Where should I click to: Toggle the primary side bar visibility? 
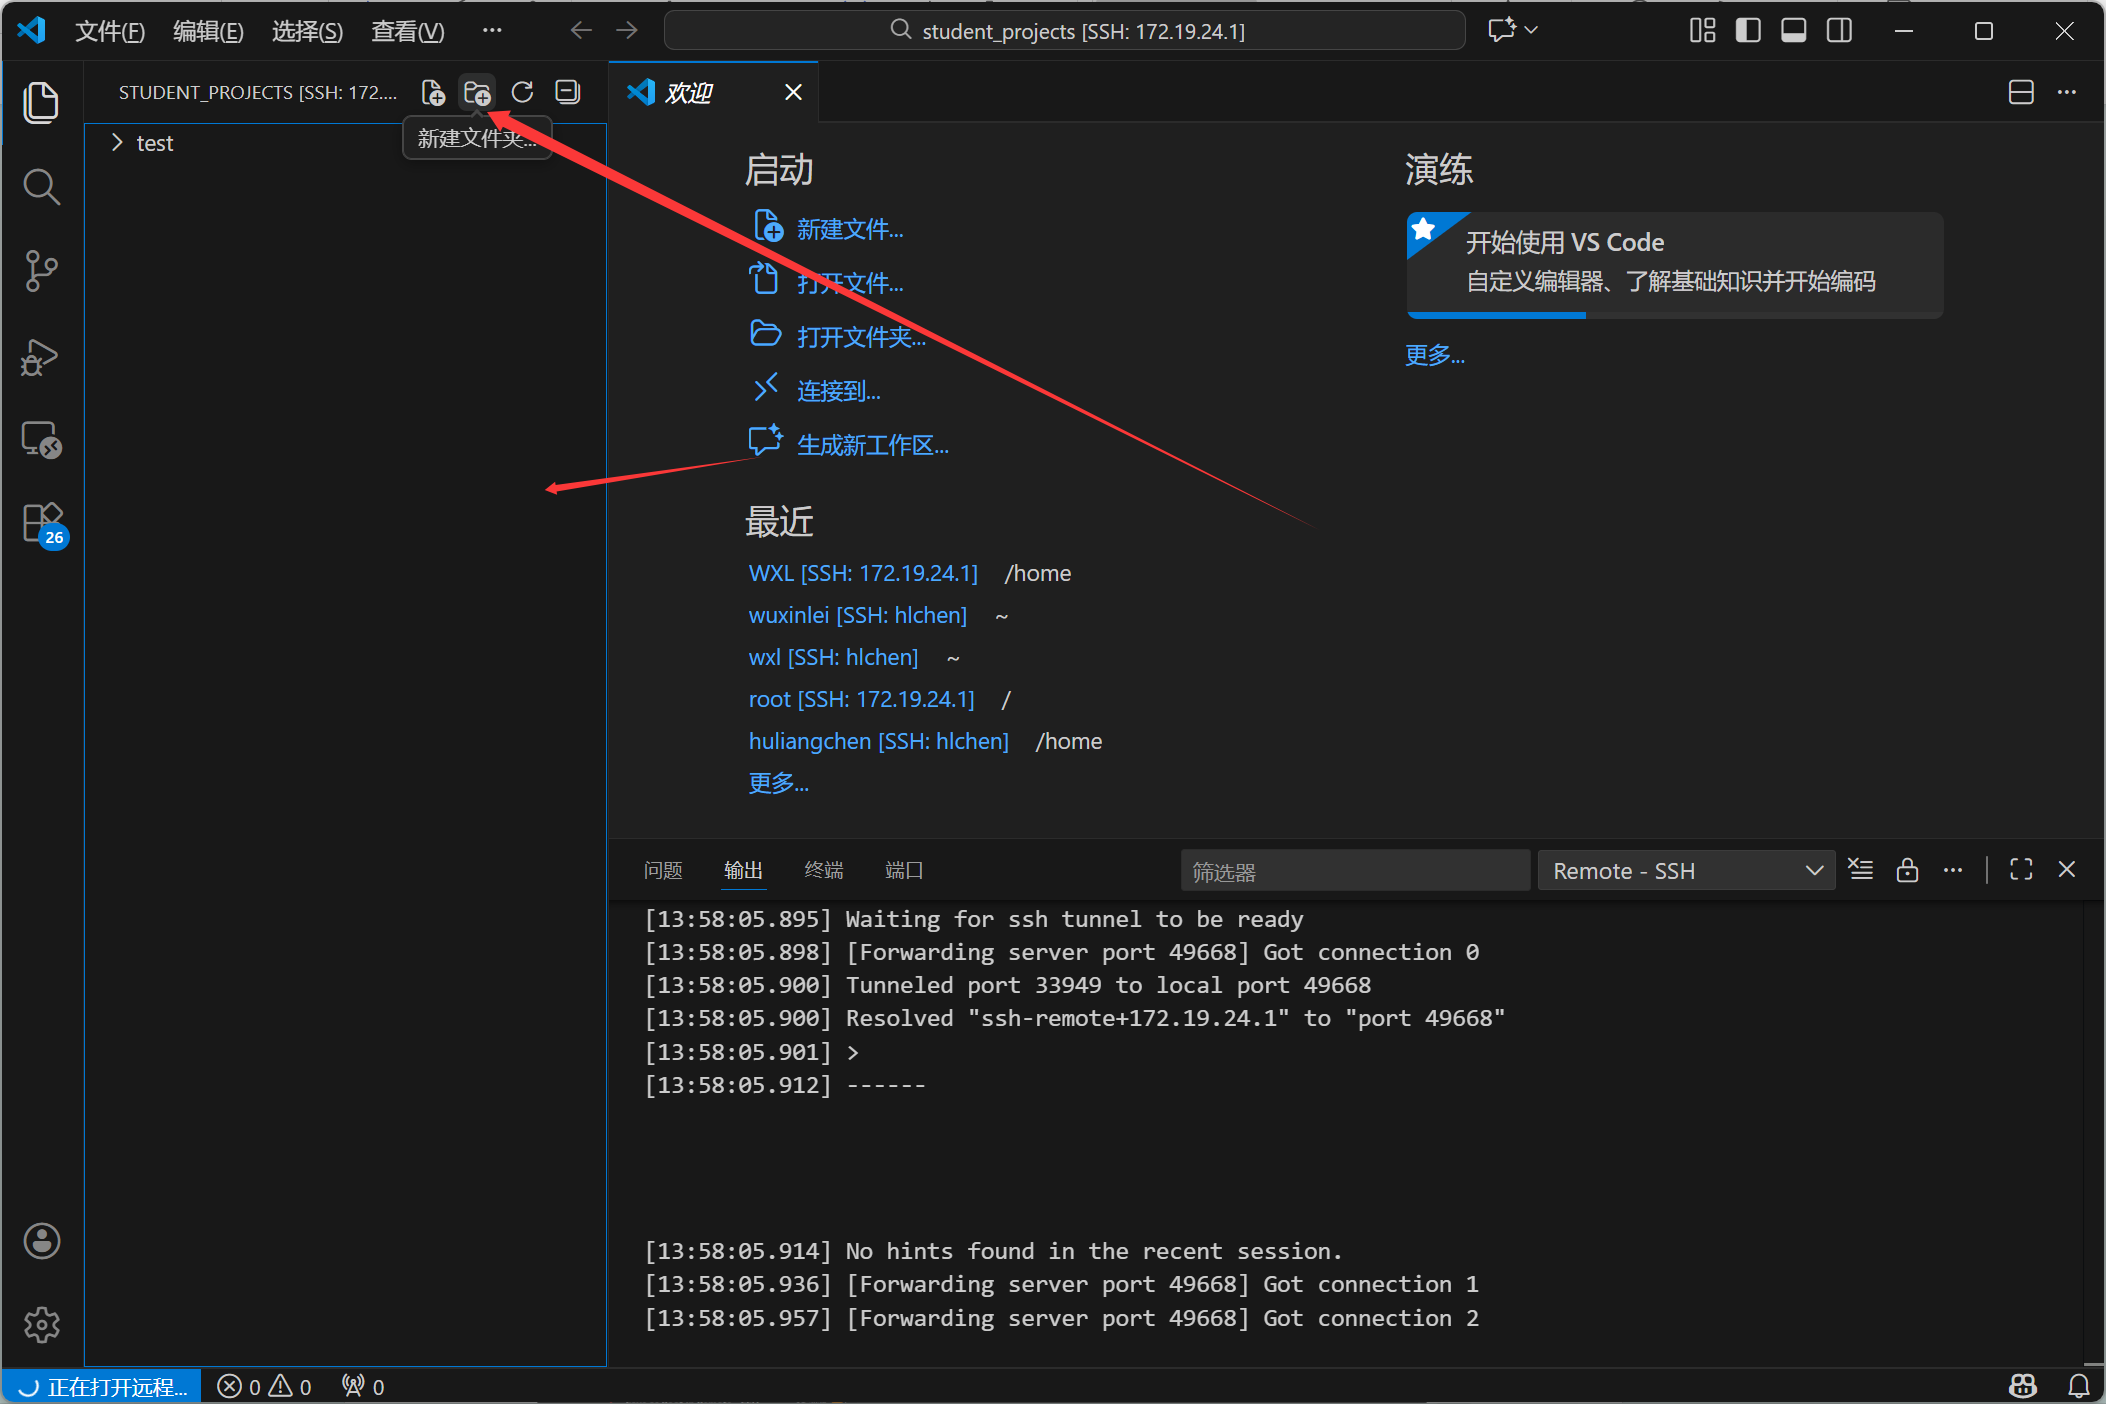tap(1748, 31)
